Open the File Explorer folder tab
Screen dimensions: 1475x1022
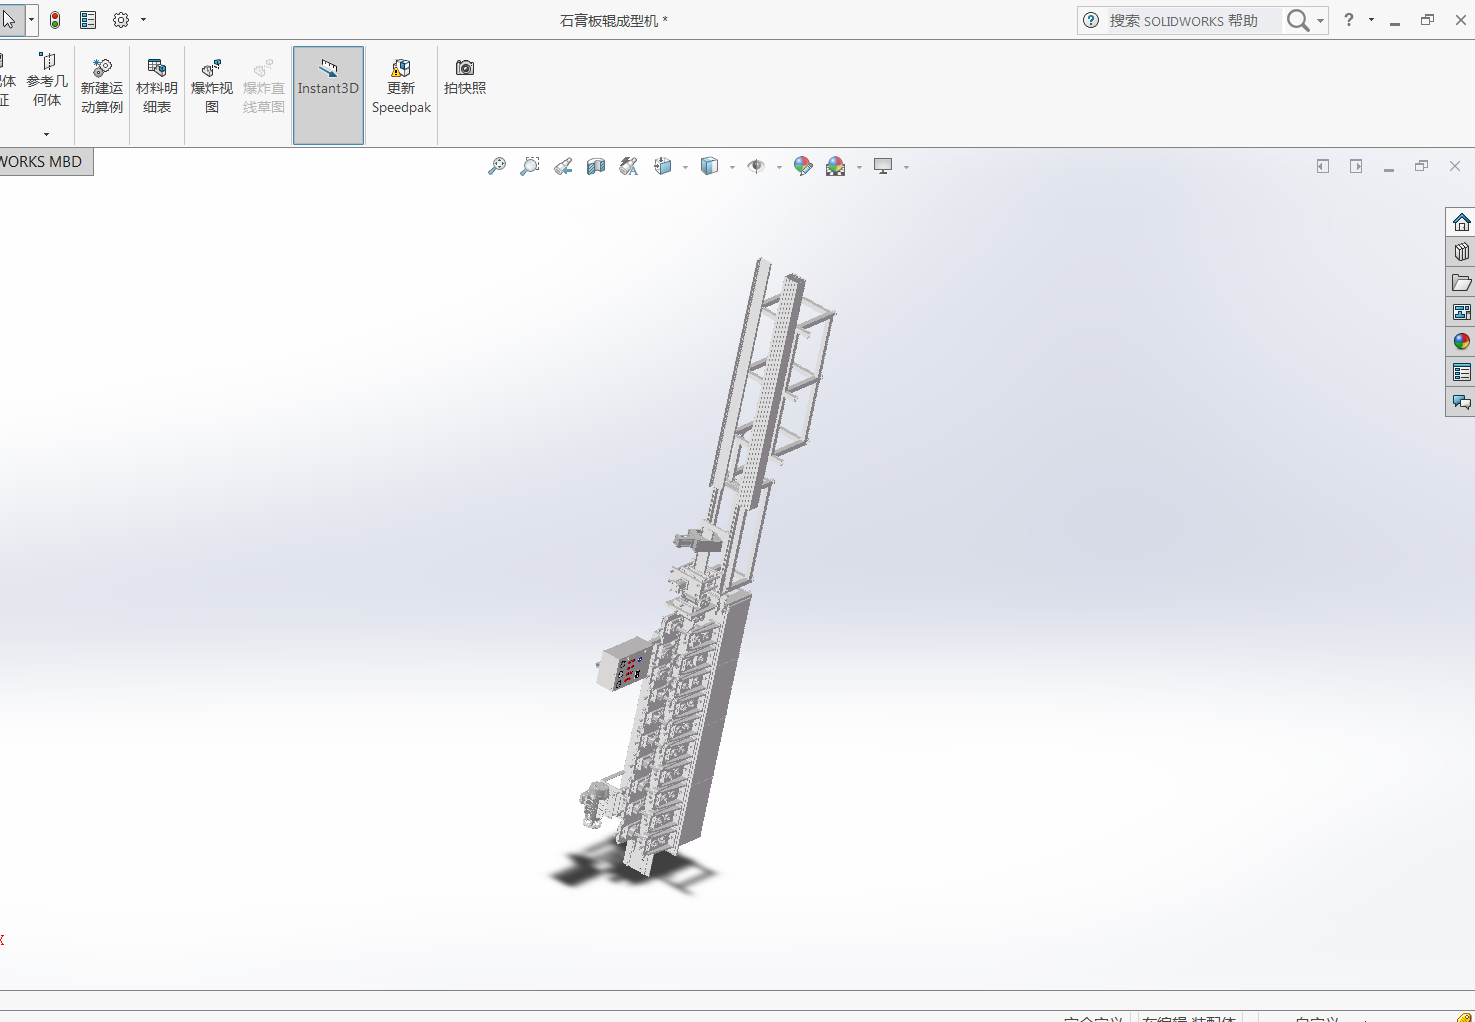[1461, 282]
